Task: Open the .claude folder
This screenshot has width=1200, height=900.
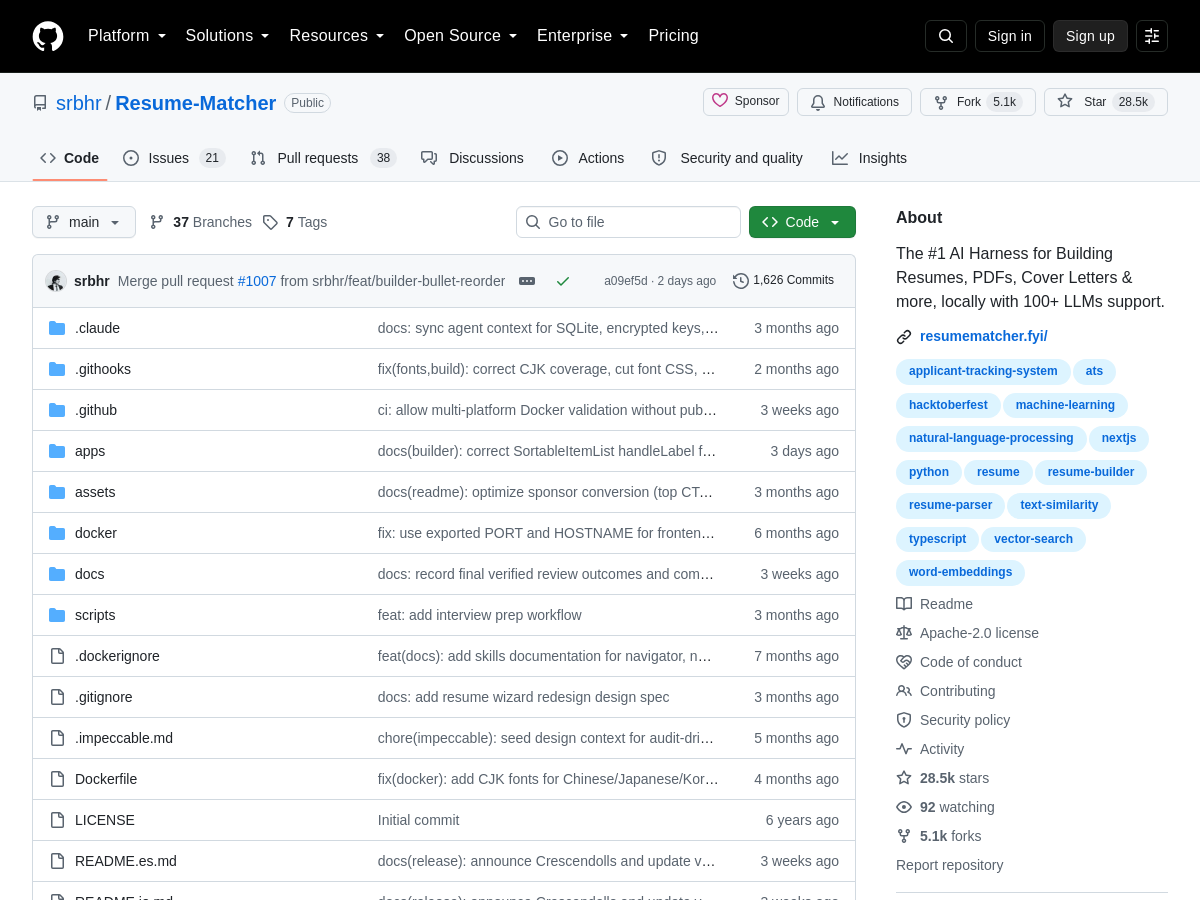Action: point(97,328)
